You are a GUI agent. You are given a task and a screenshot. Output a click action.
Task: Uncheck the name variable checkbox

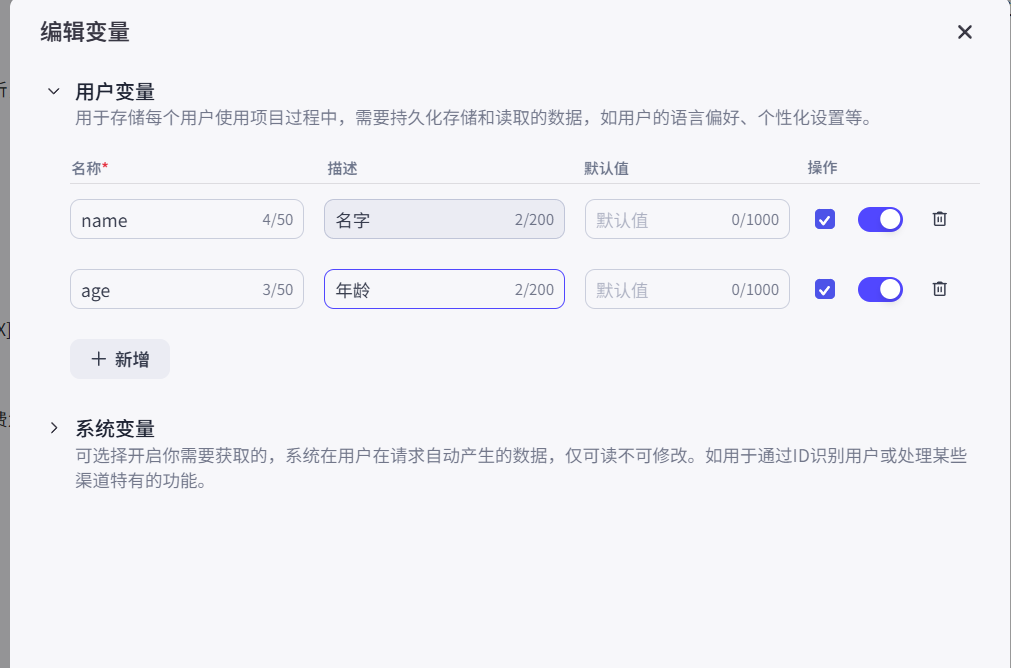825,219
